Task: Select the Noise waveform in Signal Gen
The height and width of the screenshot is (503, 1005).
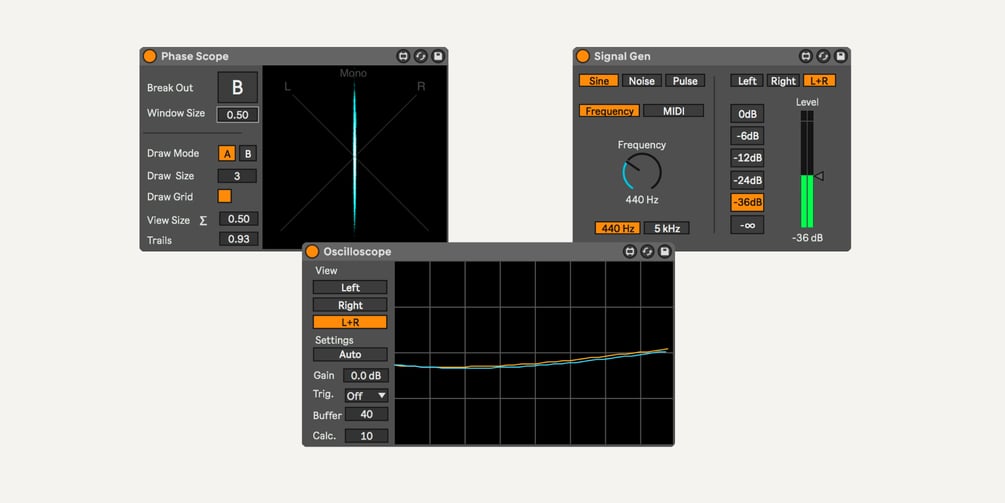Action: click(x=642, y=81)
